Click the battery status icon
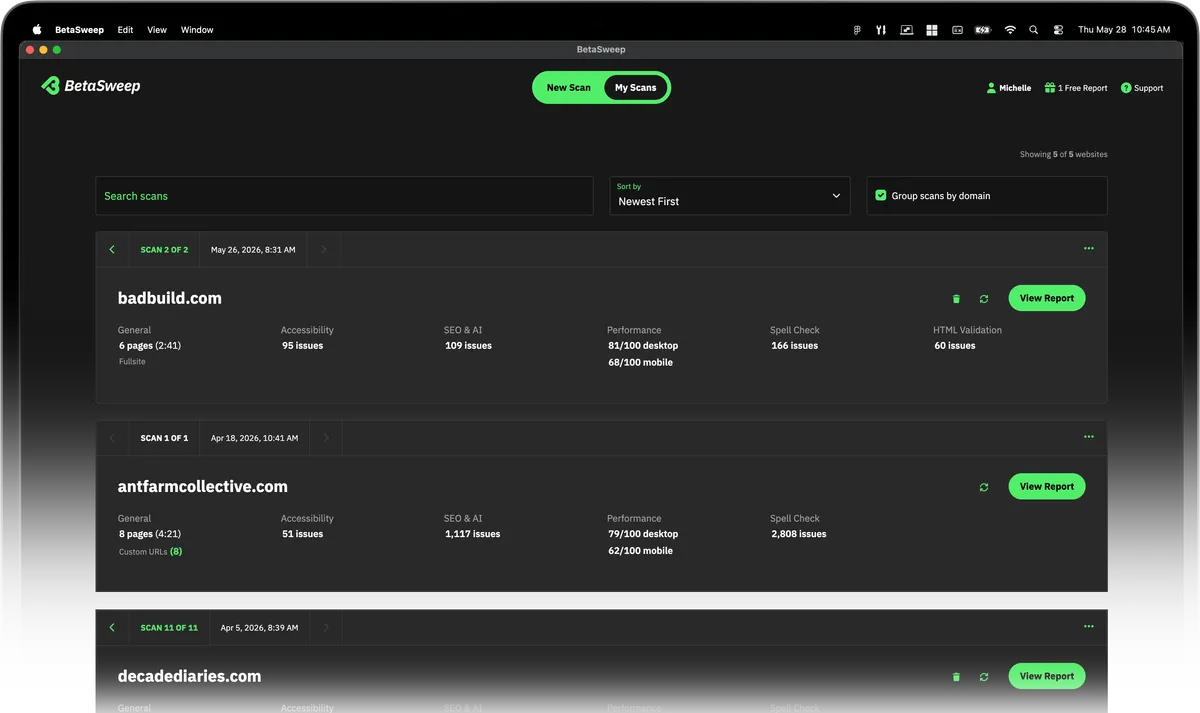Image resolution: width=1200 pixels, height=713 pixels. 982,30
